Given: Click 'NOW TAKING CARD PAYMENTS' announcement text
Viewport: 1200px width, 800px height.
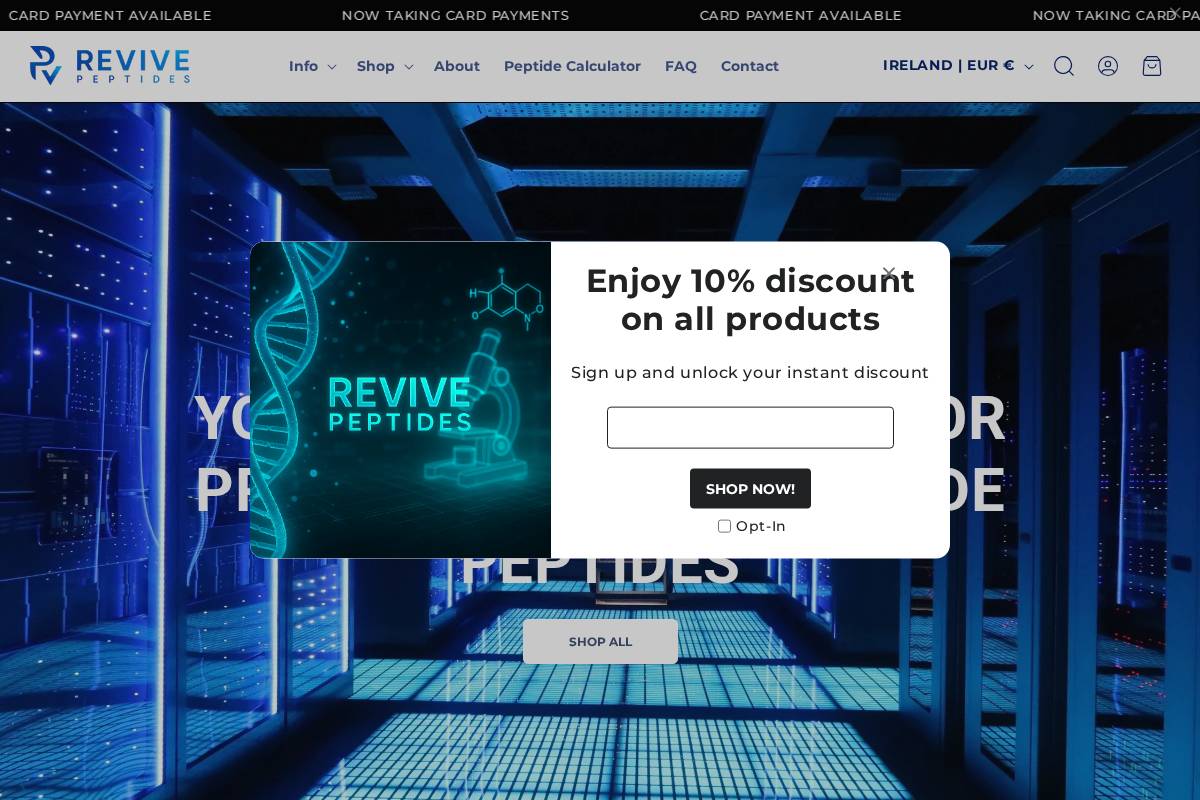Looking at the screenshot, I should click(x=455, y=15).
